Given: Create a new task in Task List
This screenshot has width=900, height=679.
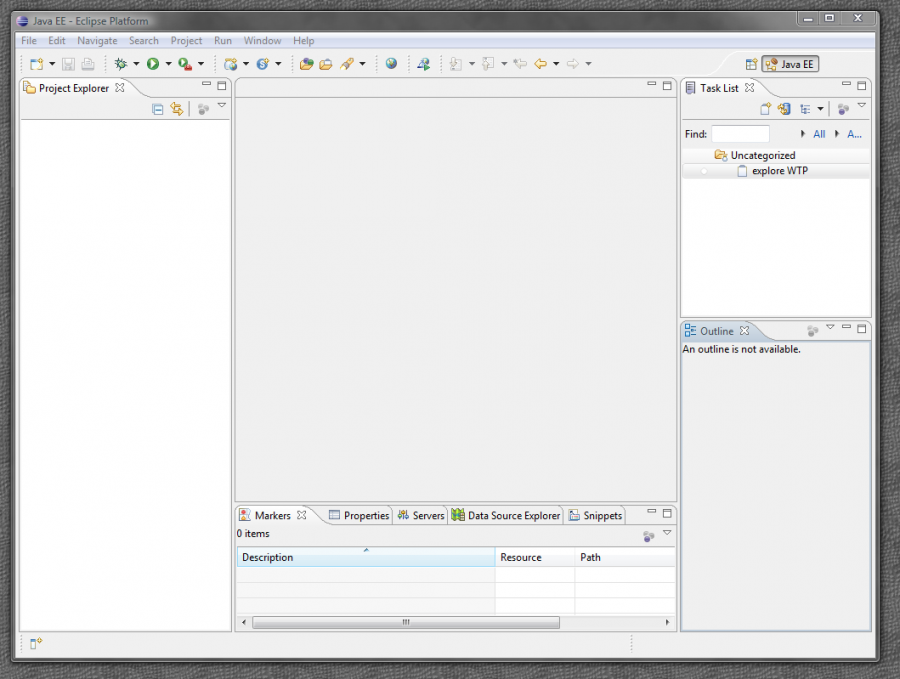Looking at the screenshot, I should [766, 108].
